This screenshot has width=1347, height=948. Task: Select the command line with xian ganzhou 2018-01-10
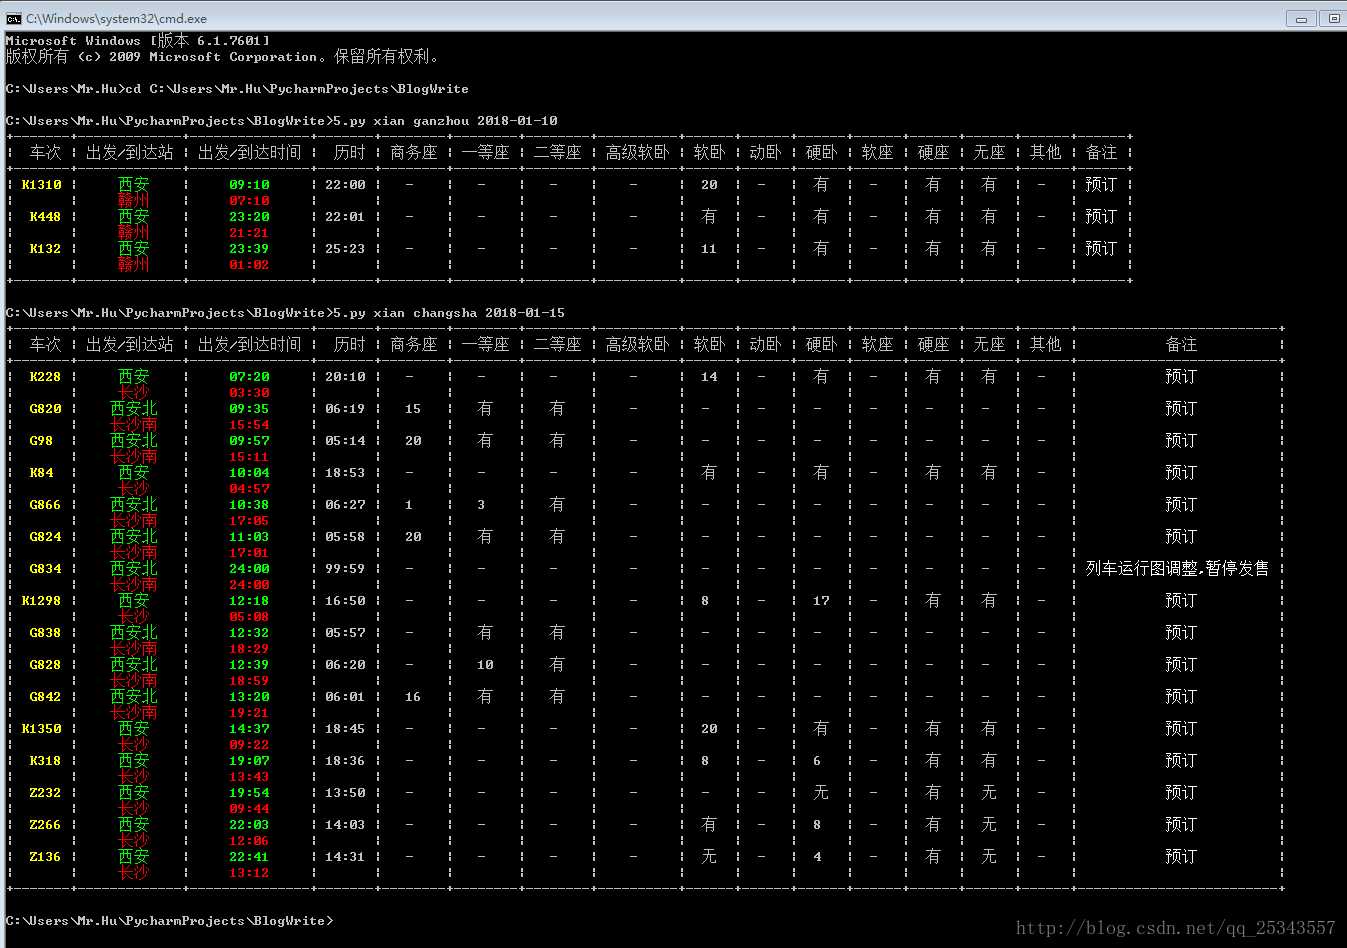point(282,121)
